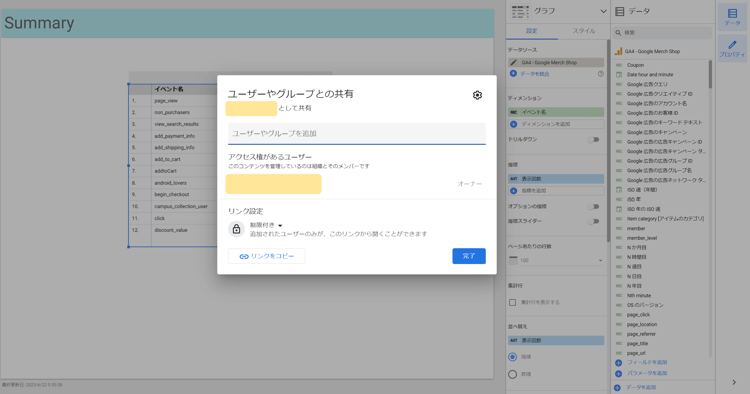
Task: Click the イベント名 table column header
Action: [x=168, y=89]
